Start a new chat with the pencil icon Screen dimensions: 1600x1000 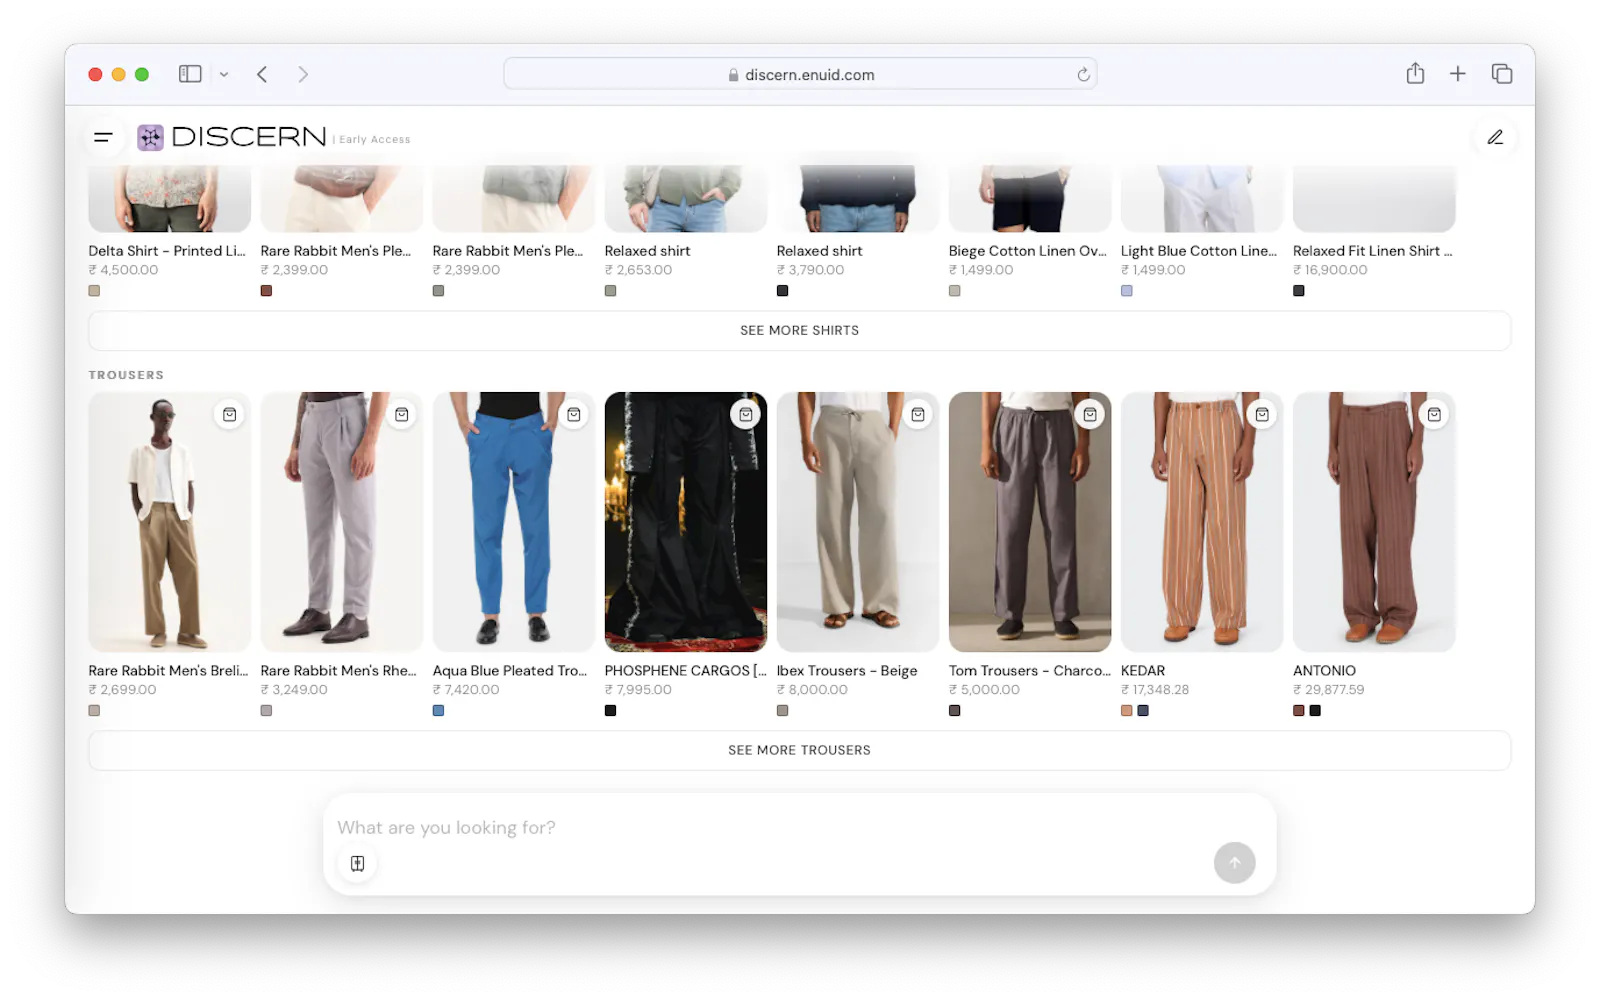[x=1495, y=138]
